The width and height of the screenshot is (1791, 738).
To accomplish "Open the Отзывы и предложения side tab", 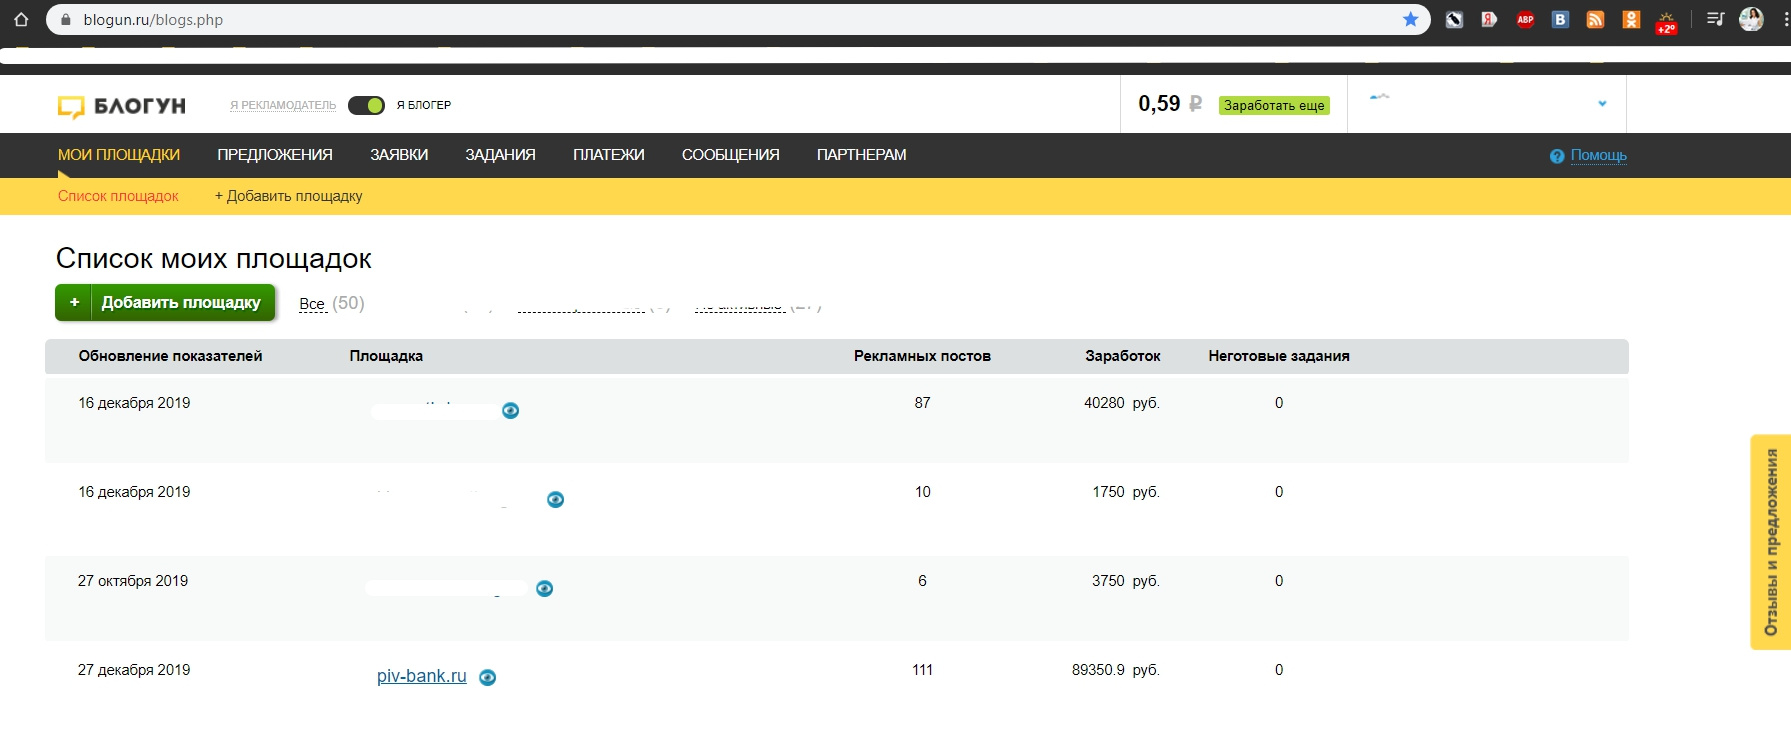I will [x=1770, y=542].
